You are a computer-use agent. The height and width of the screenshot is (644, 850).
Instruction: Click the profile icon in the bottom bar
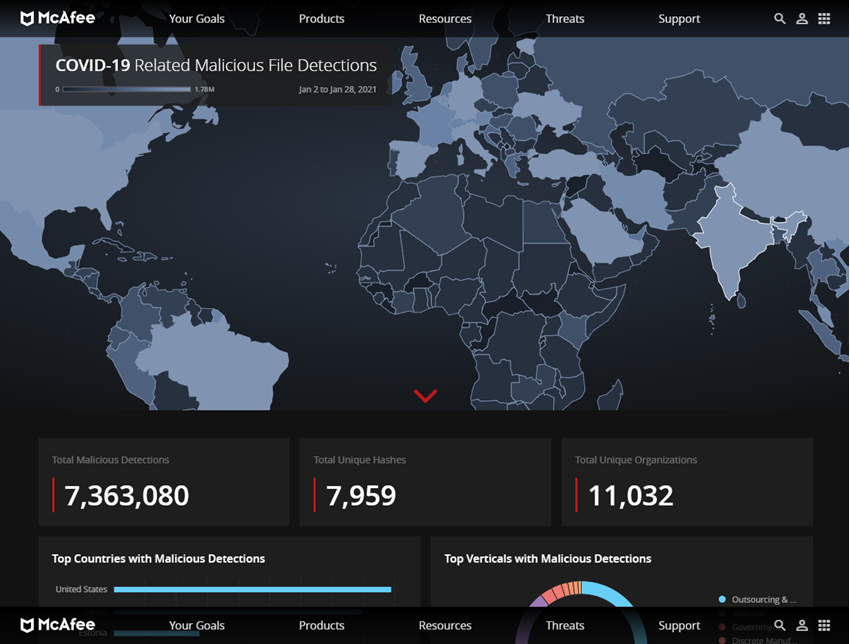point(802,625)
